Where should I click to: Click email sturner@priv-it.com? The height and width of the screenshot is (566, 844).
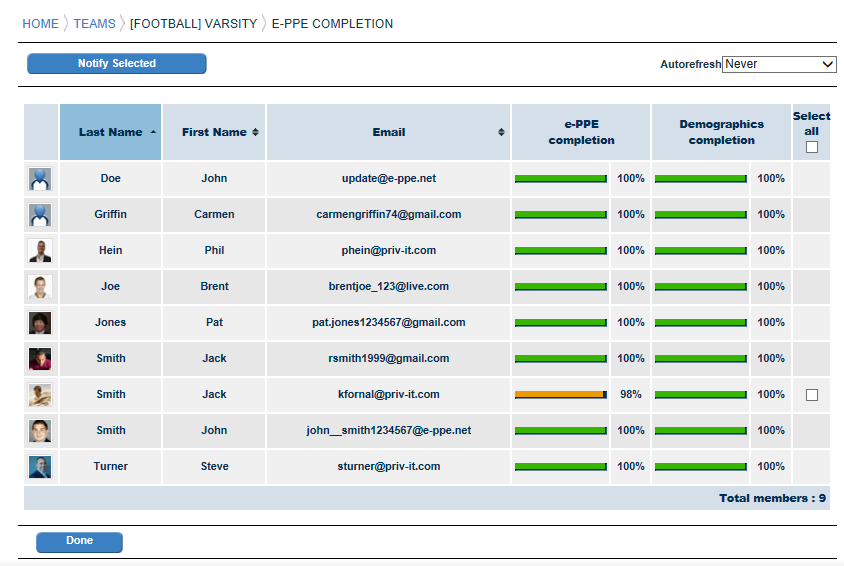click(389, 466)
